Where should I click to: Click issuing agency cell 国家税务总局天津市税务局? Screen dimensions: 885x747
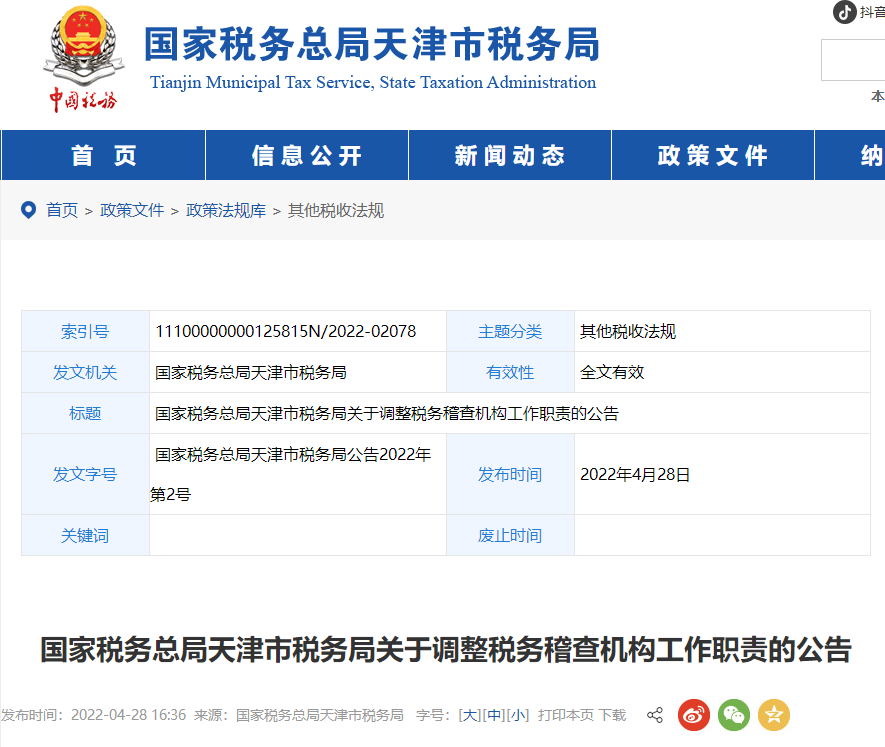(x=297, y=372)
